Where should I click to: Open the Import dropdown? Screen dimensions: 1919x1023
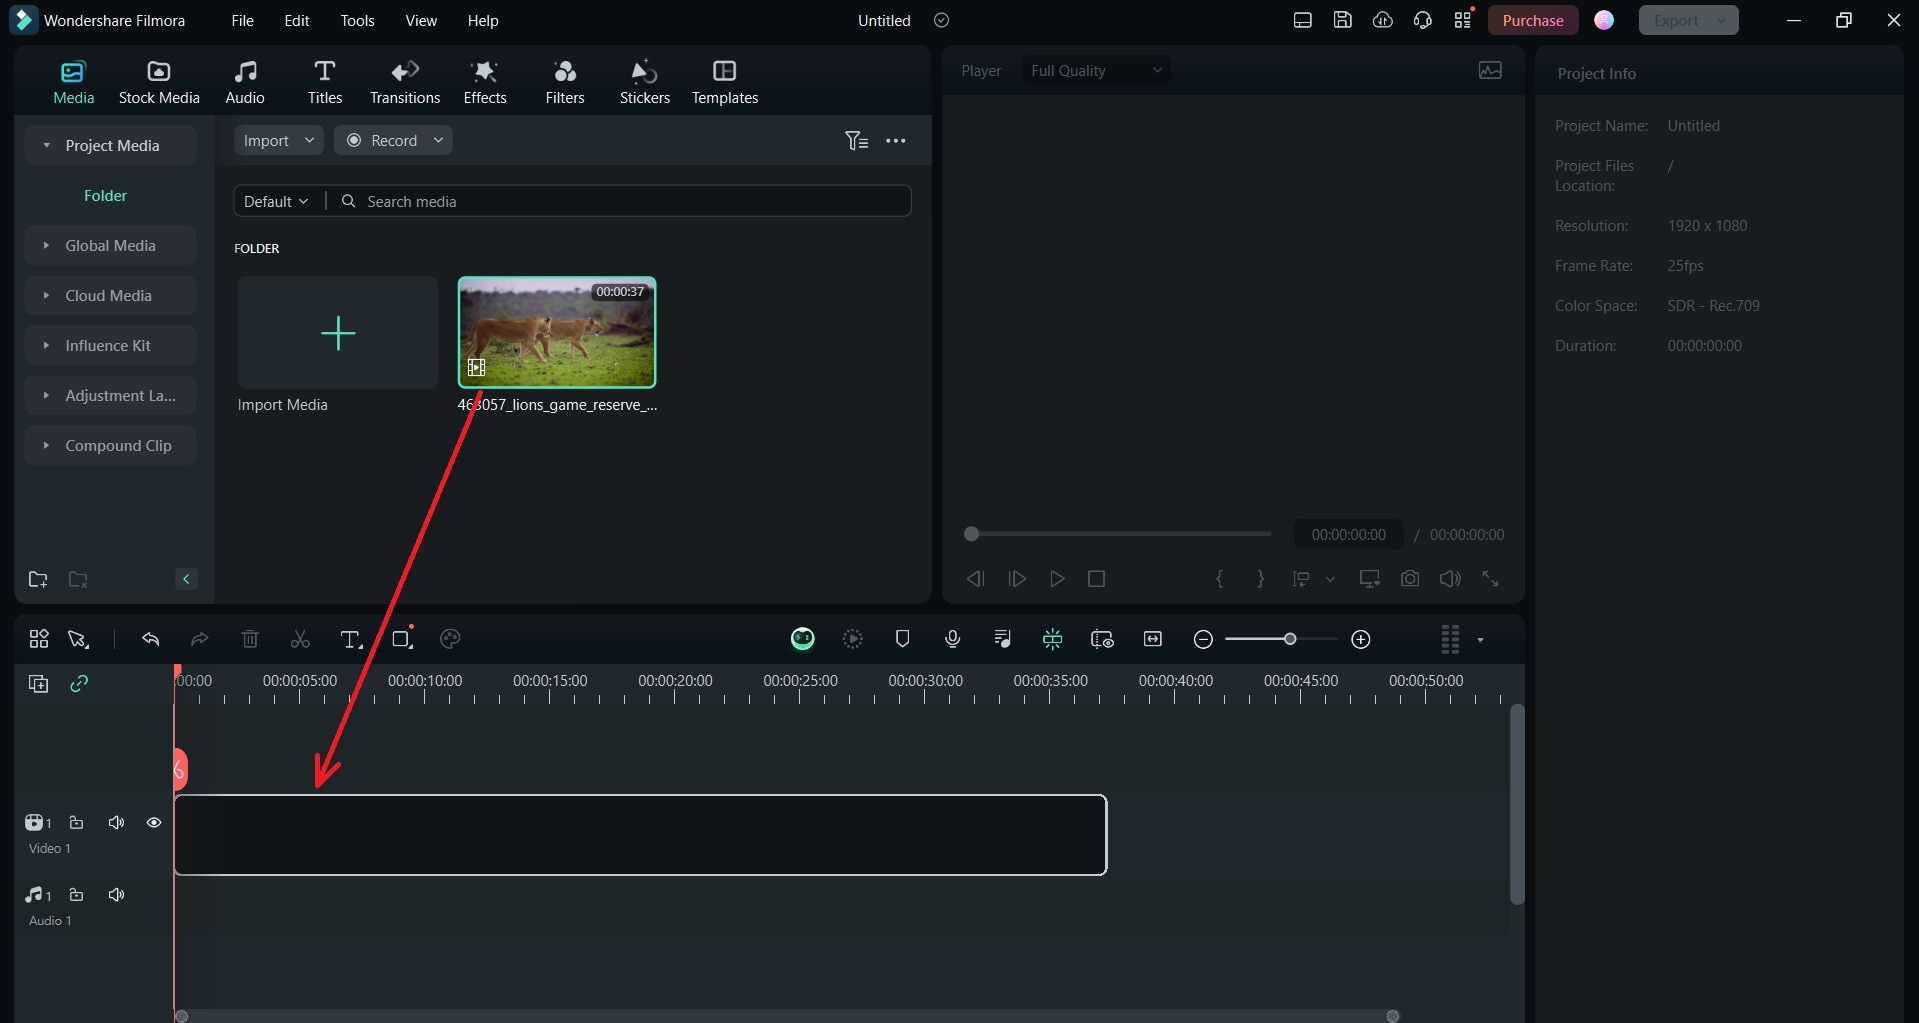[279, 140]
